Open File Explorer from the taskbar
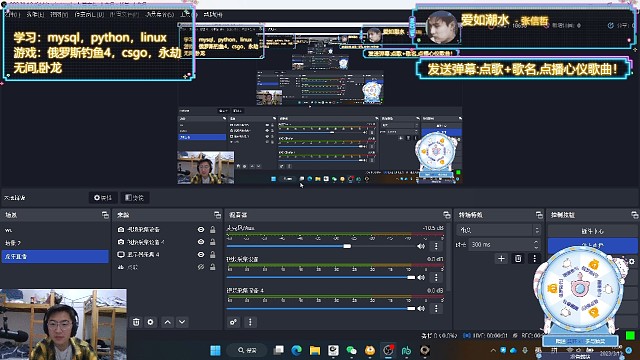This screenshot has width=640, height=360. 315,350
